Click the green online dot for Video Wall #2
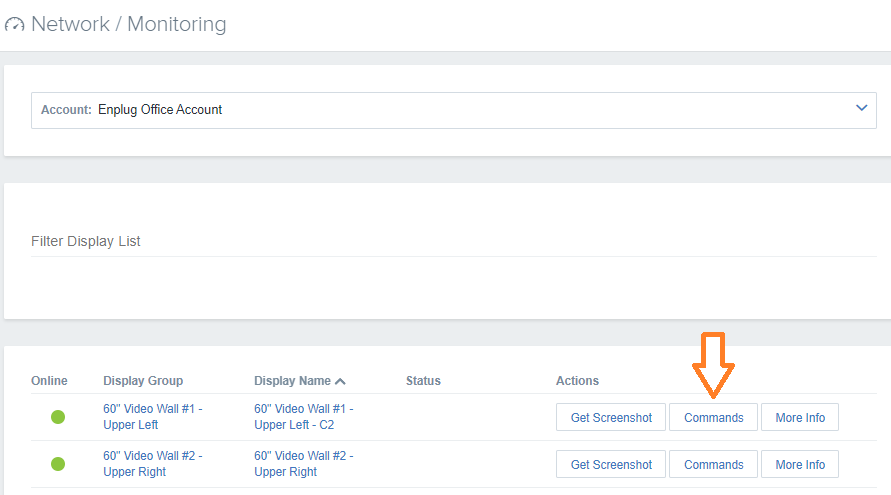Viewport: 891px width, 495px height. (x=58, y=464)
